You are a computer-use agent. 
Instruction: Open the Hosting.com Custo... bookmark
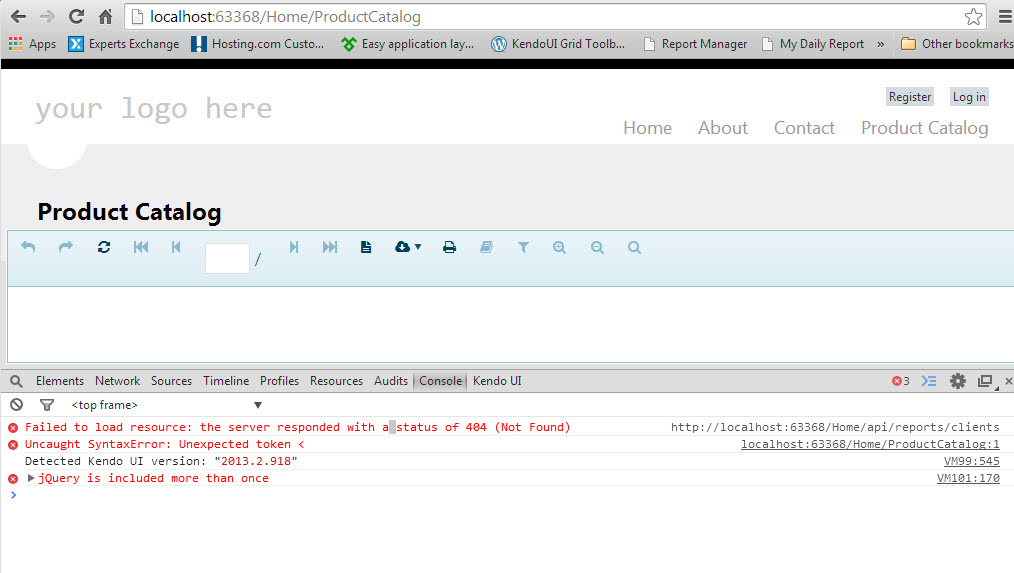[257, 44]
